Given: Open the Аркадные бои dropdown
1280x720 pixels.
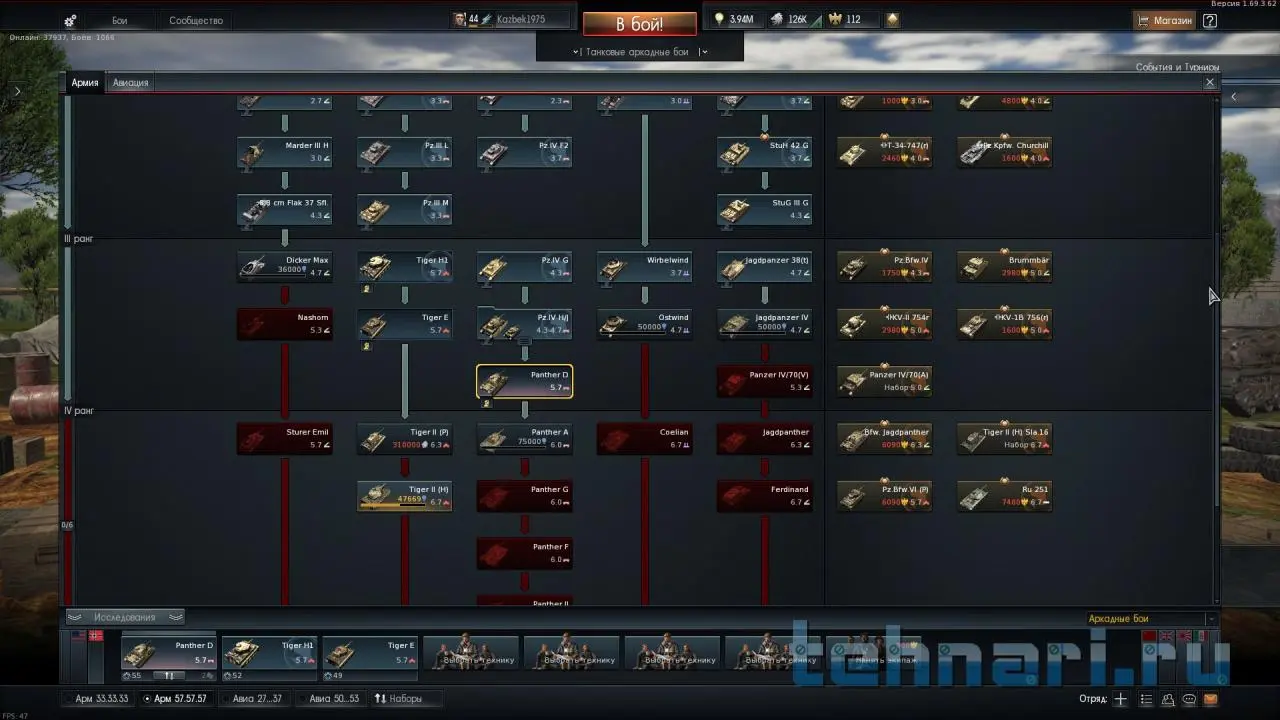Looking at the screenshot, I should coord(1151,619).
